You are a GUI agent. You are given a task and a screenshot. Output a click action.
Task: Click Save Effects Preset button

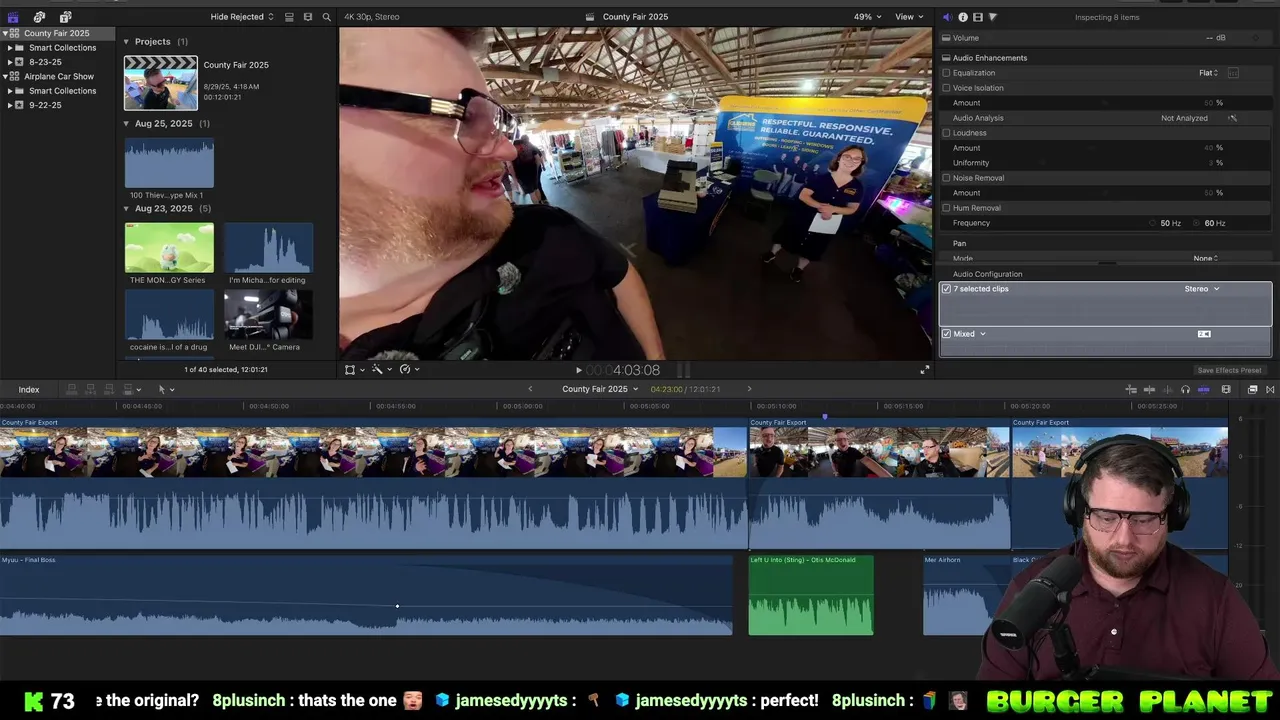(1229, 370)
